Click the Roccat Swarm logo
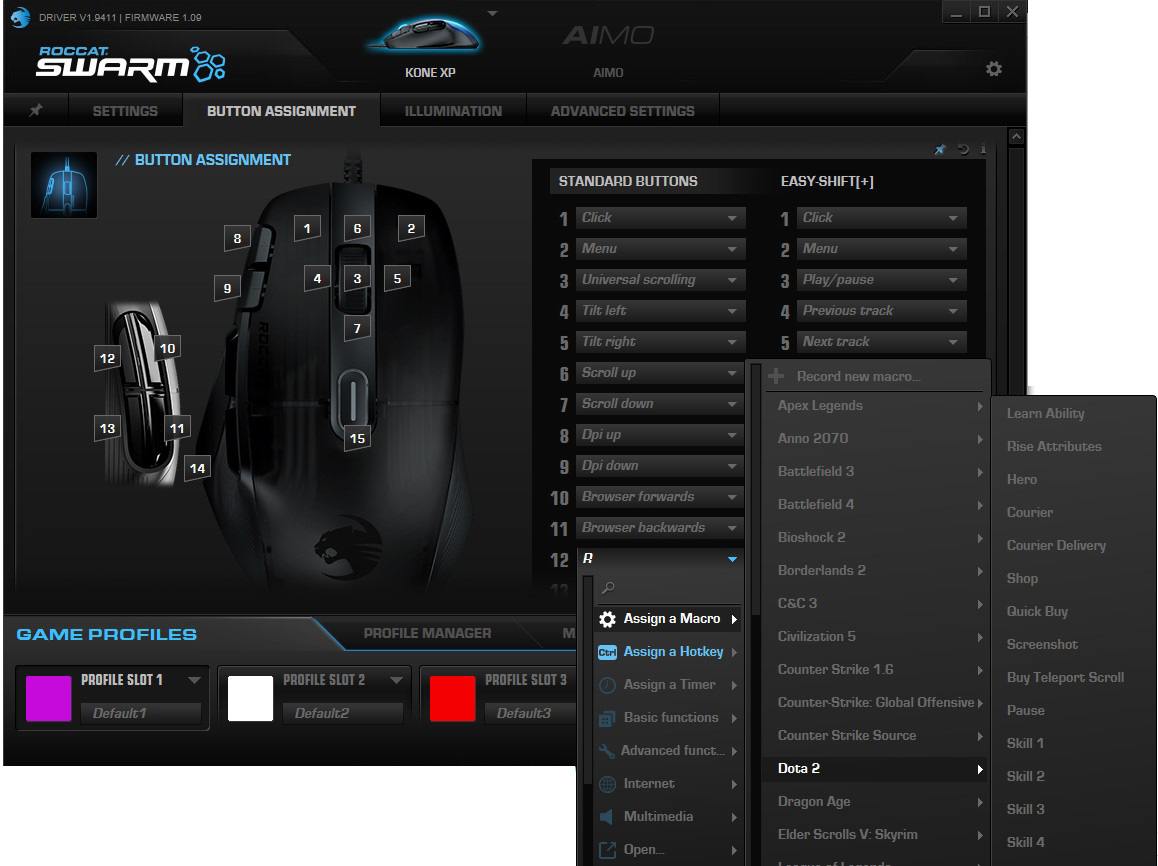This screenshot has width=1158, height=866. 131,63
